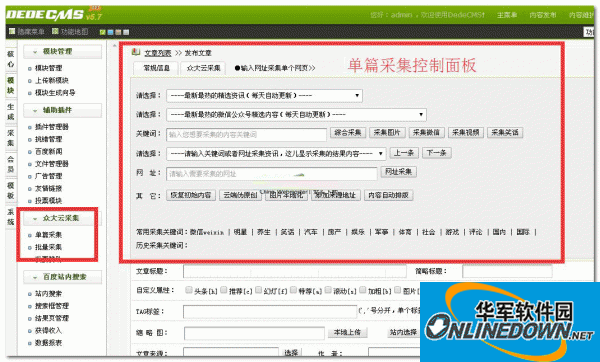Click the 采集视频 button

(466, 133)
